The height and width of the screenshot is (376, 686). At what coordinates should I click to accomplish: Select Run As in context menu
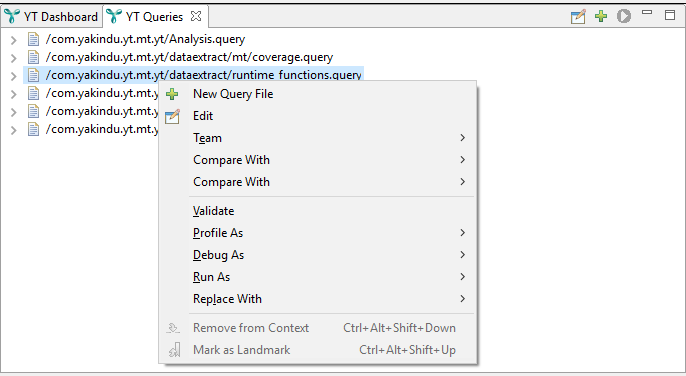point(318,277)
